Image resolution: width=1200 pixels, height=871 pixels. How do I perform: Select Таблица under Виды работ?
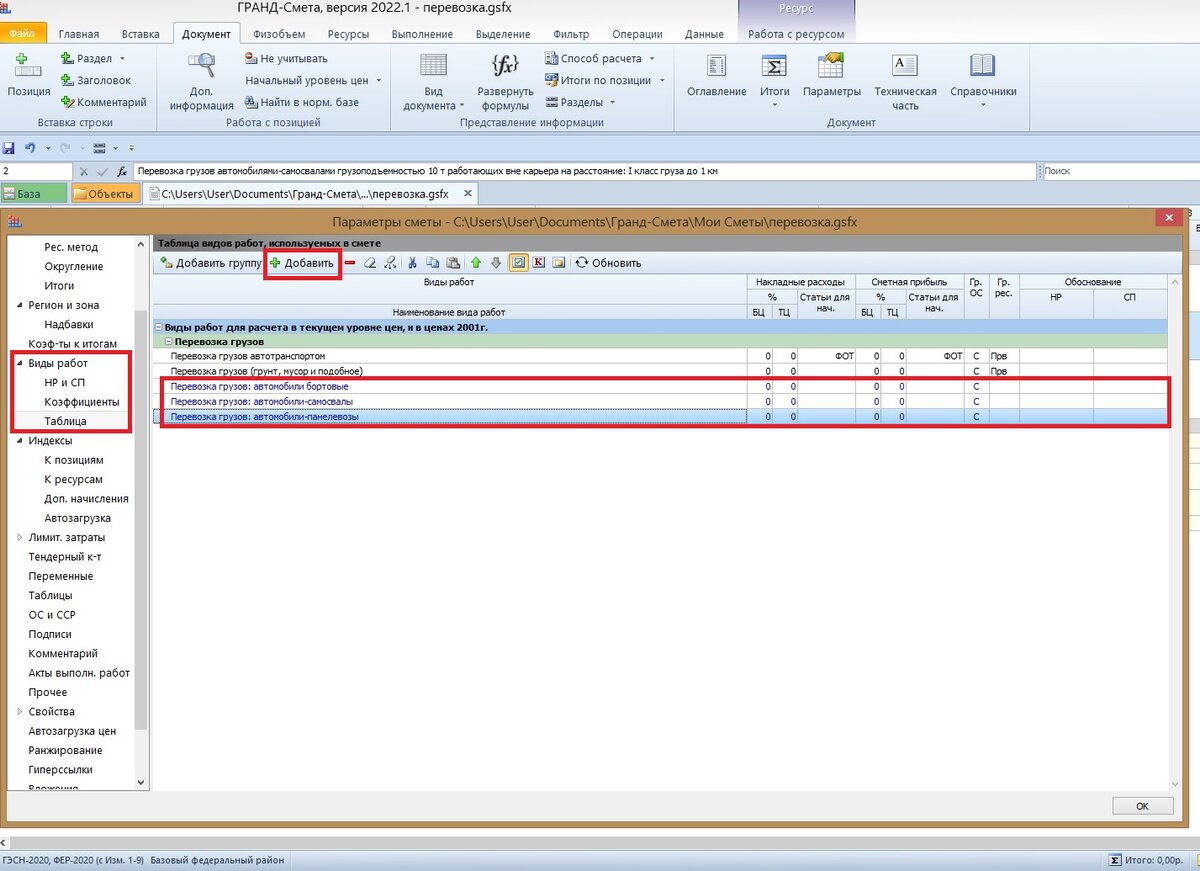(65, 421)
